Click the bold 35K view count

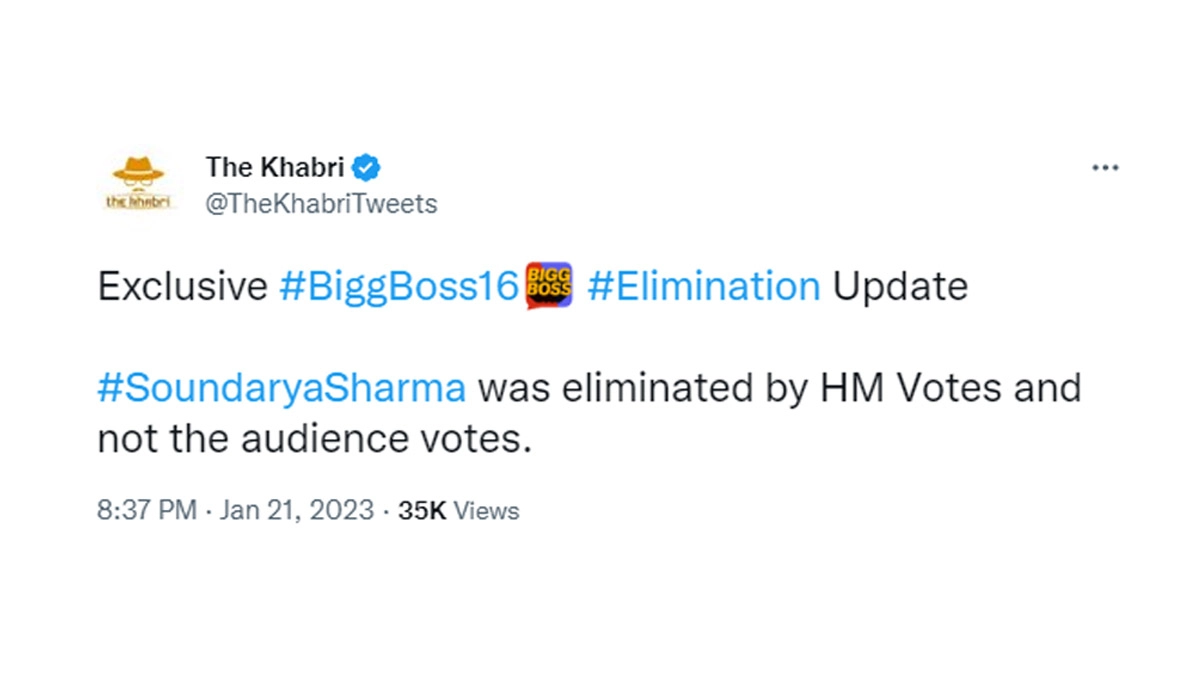[x=421, y=511]
